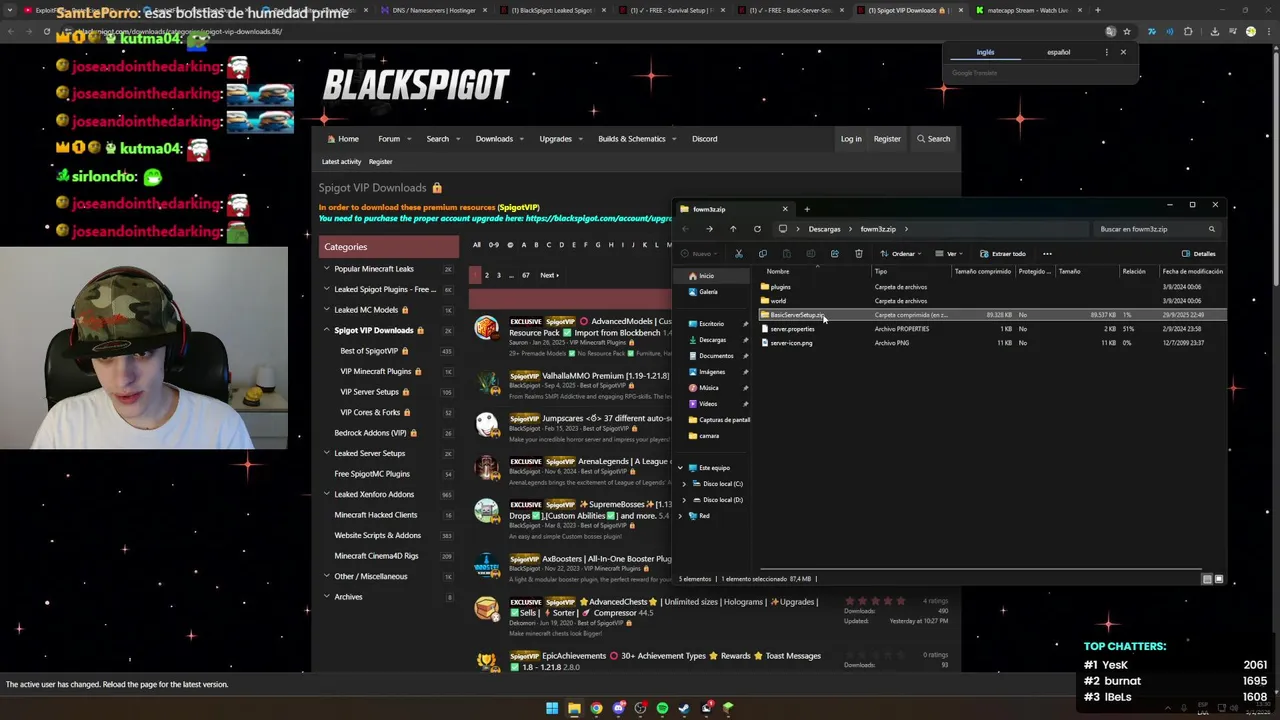The height and width of the screenshot is (720, 1280).
Task: Click Extraer todo in Explorer toolbar
Action: tap(1003, 254)
